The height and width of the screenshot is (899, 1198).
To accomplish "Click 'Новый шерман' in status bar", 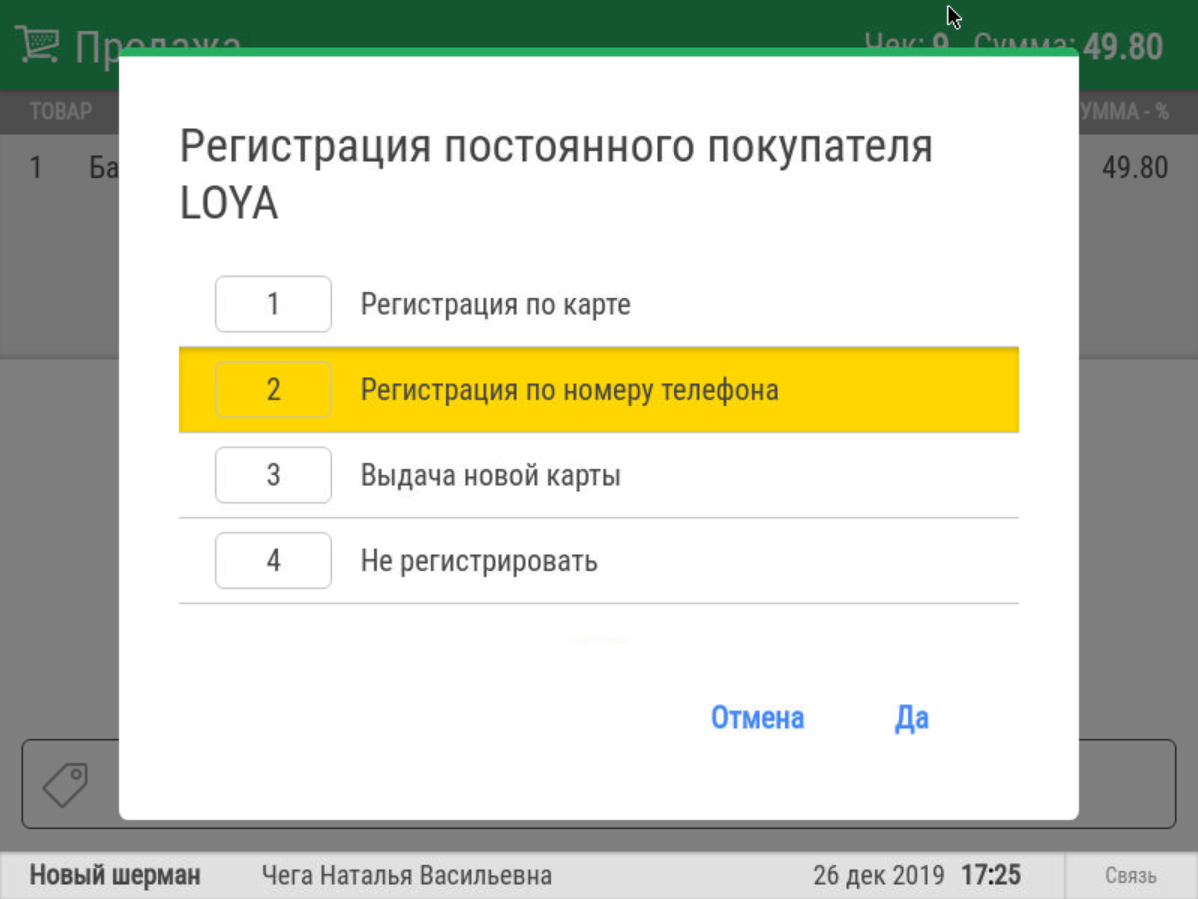I will tap(115, 875).
